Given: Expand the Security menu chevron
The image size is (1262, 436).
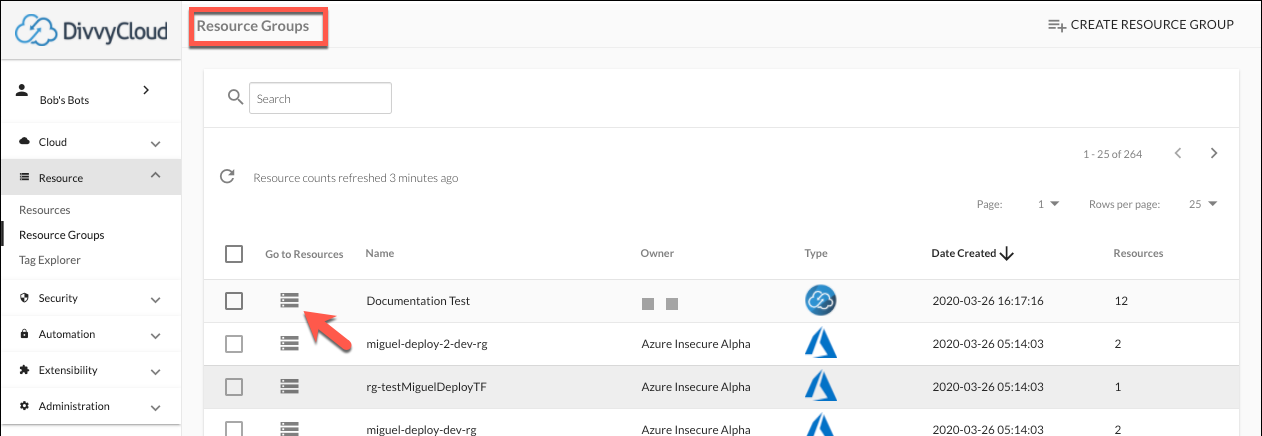Looking at the screenshot, I should coord(155,299).
